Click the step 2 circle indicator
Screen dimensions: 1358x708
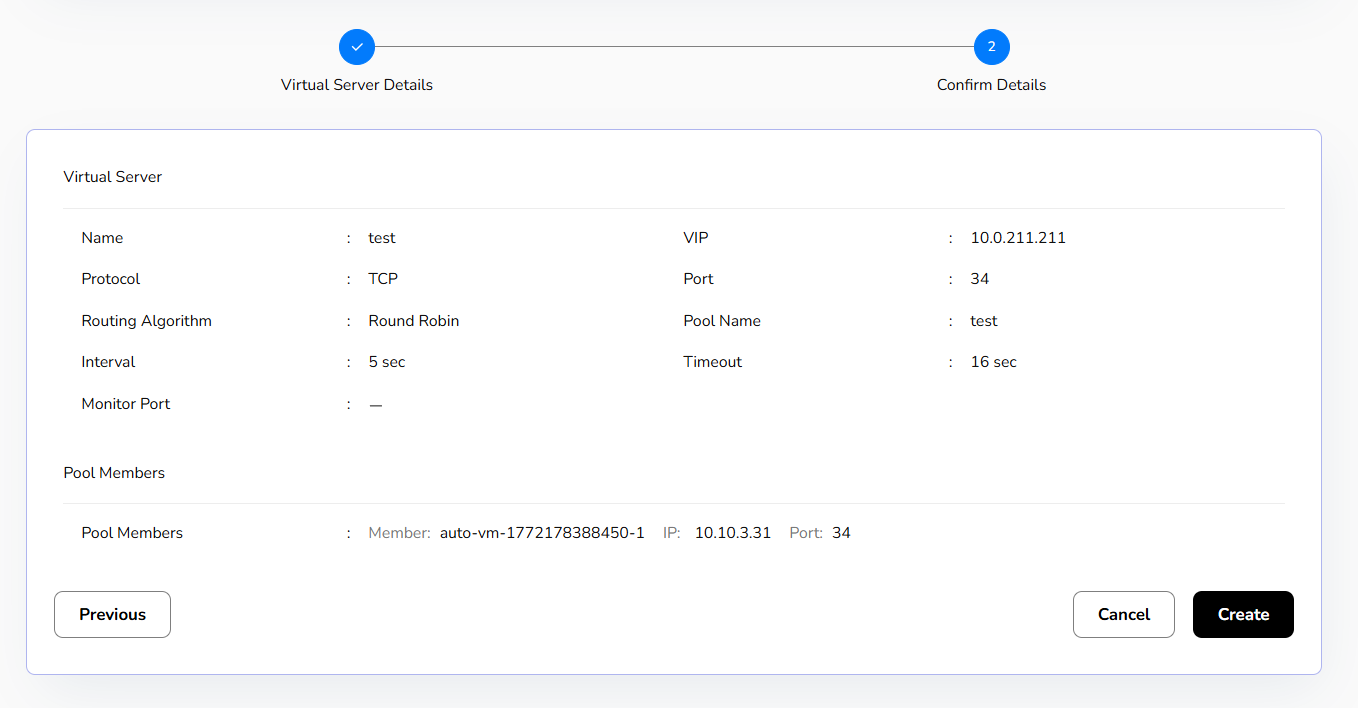pyautogui.click(x=991, y=47)
